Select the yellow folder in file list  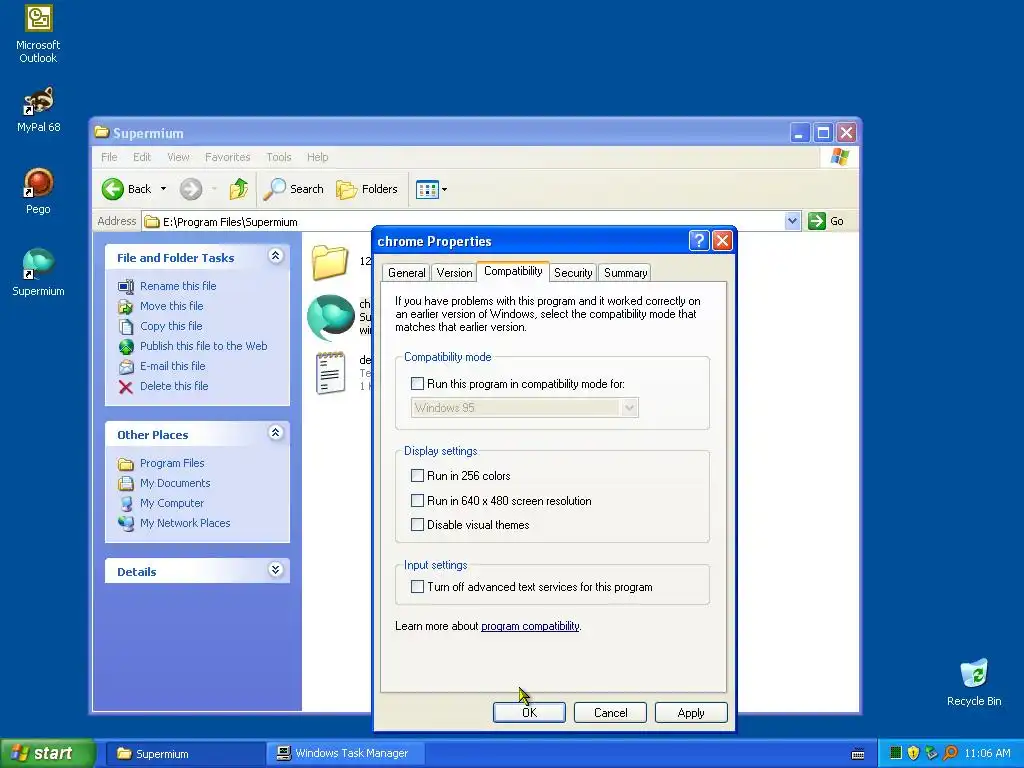(x=330, y=261)
